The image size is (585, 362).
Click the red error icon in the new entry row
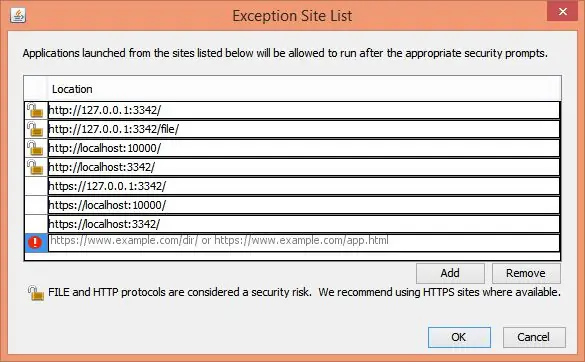[x=35, y=242]
